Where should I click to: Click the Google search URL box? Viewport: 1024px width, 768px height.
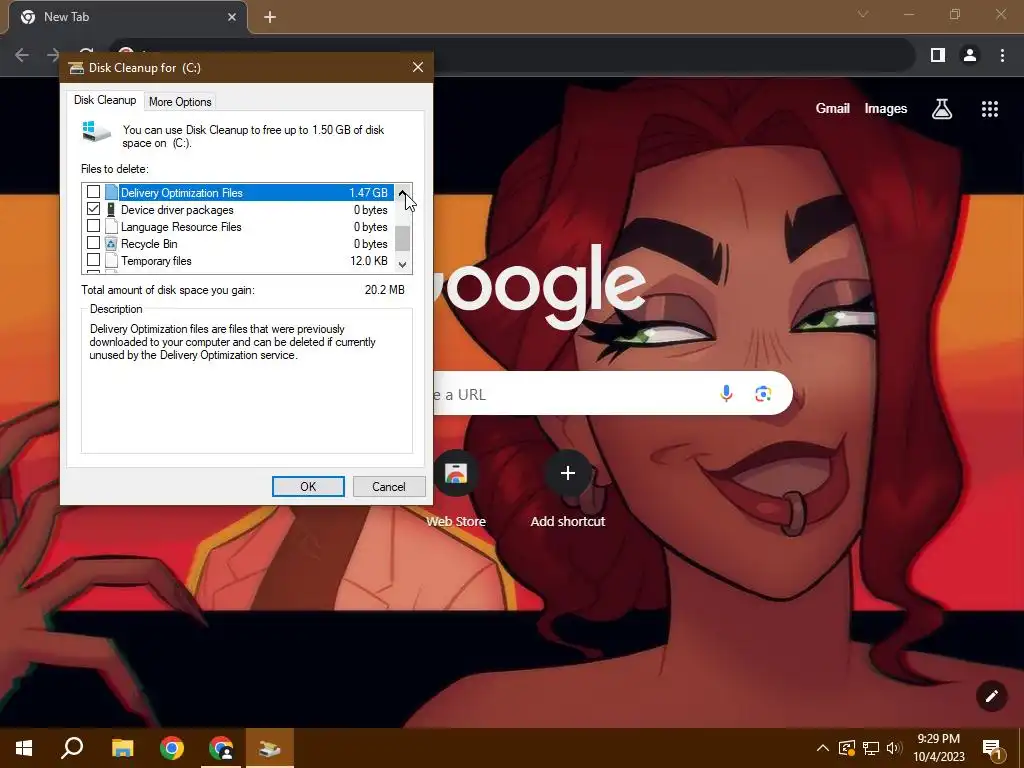click(613, 393)
